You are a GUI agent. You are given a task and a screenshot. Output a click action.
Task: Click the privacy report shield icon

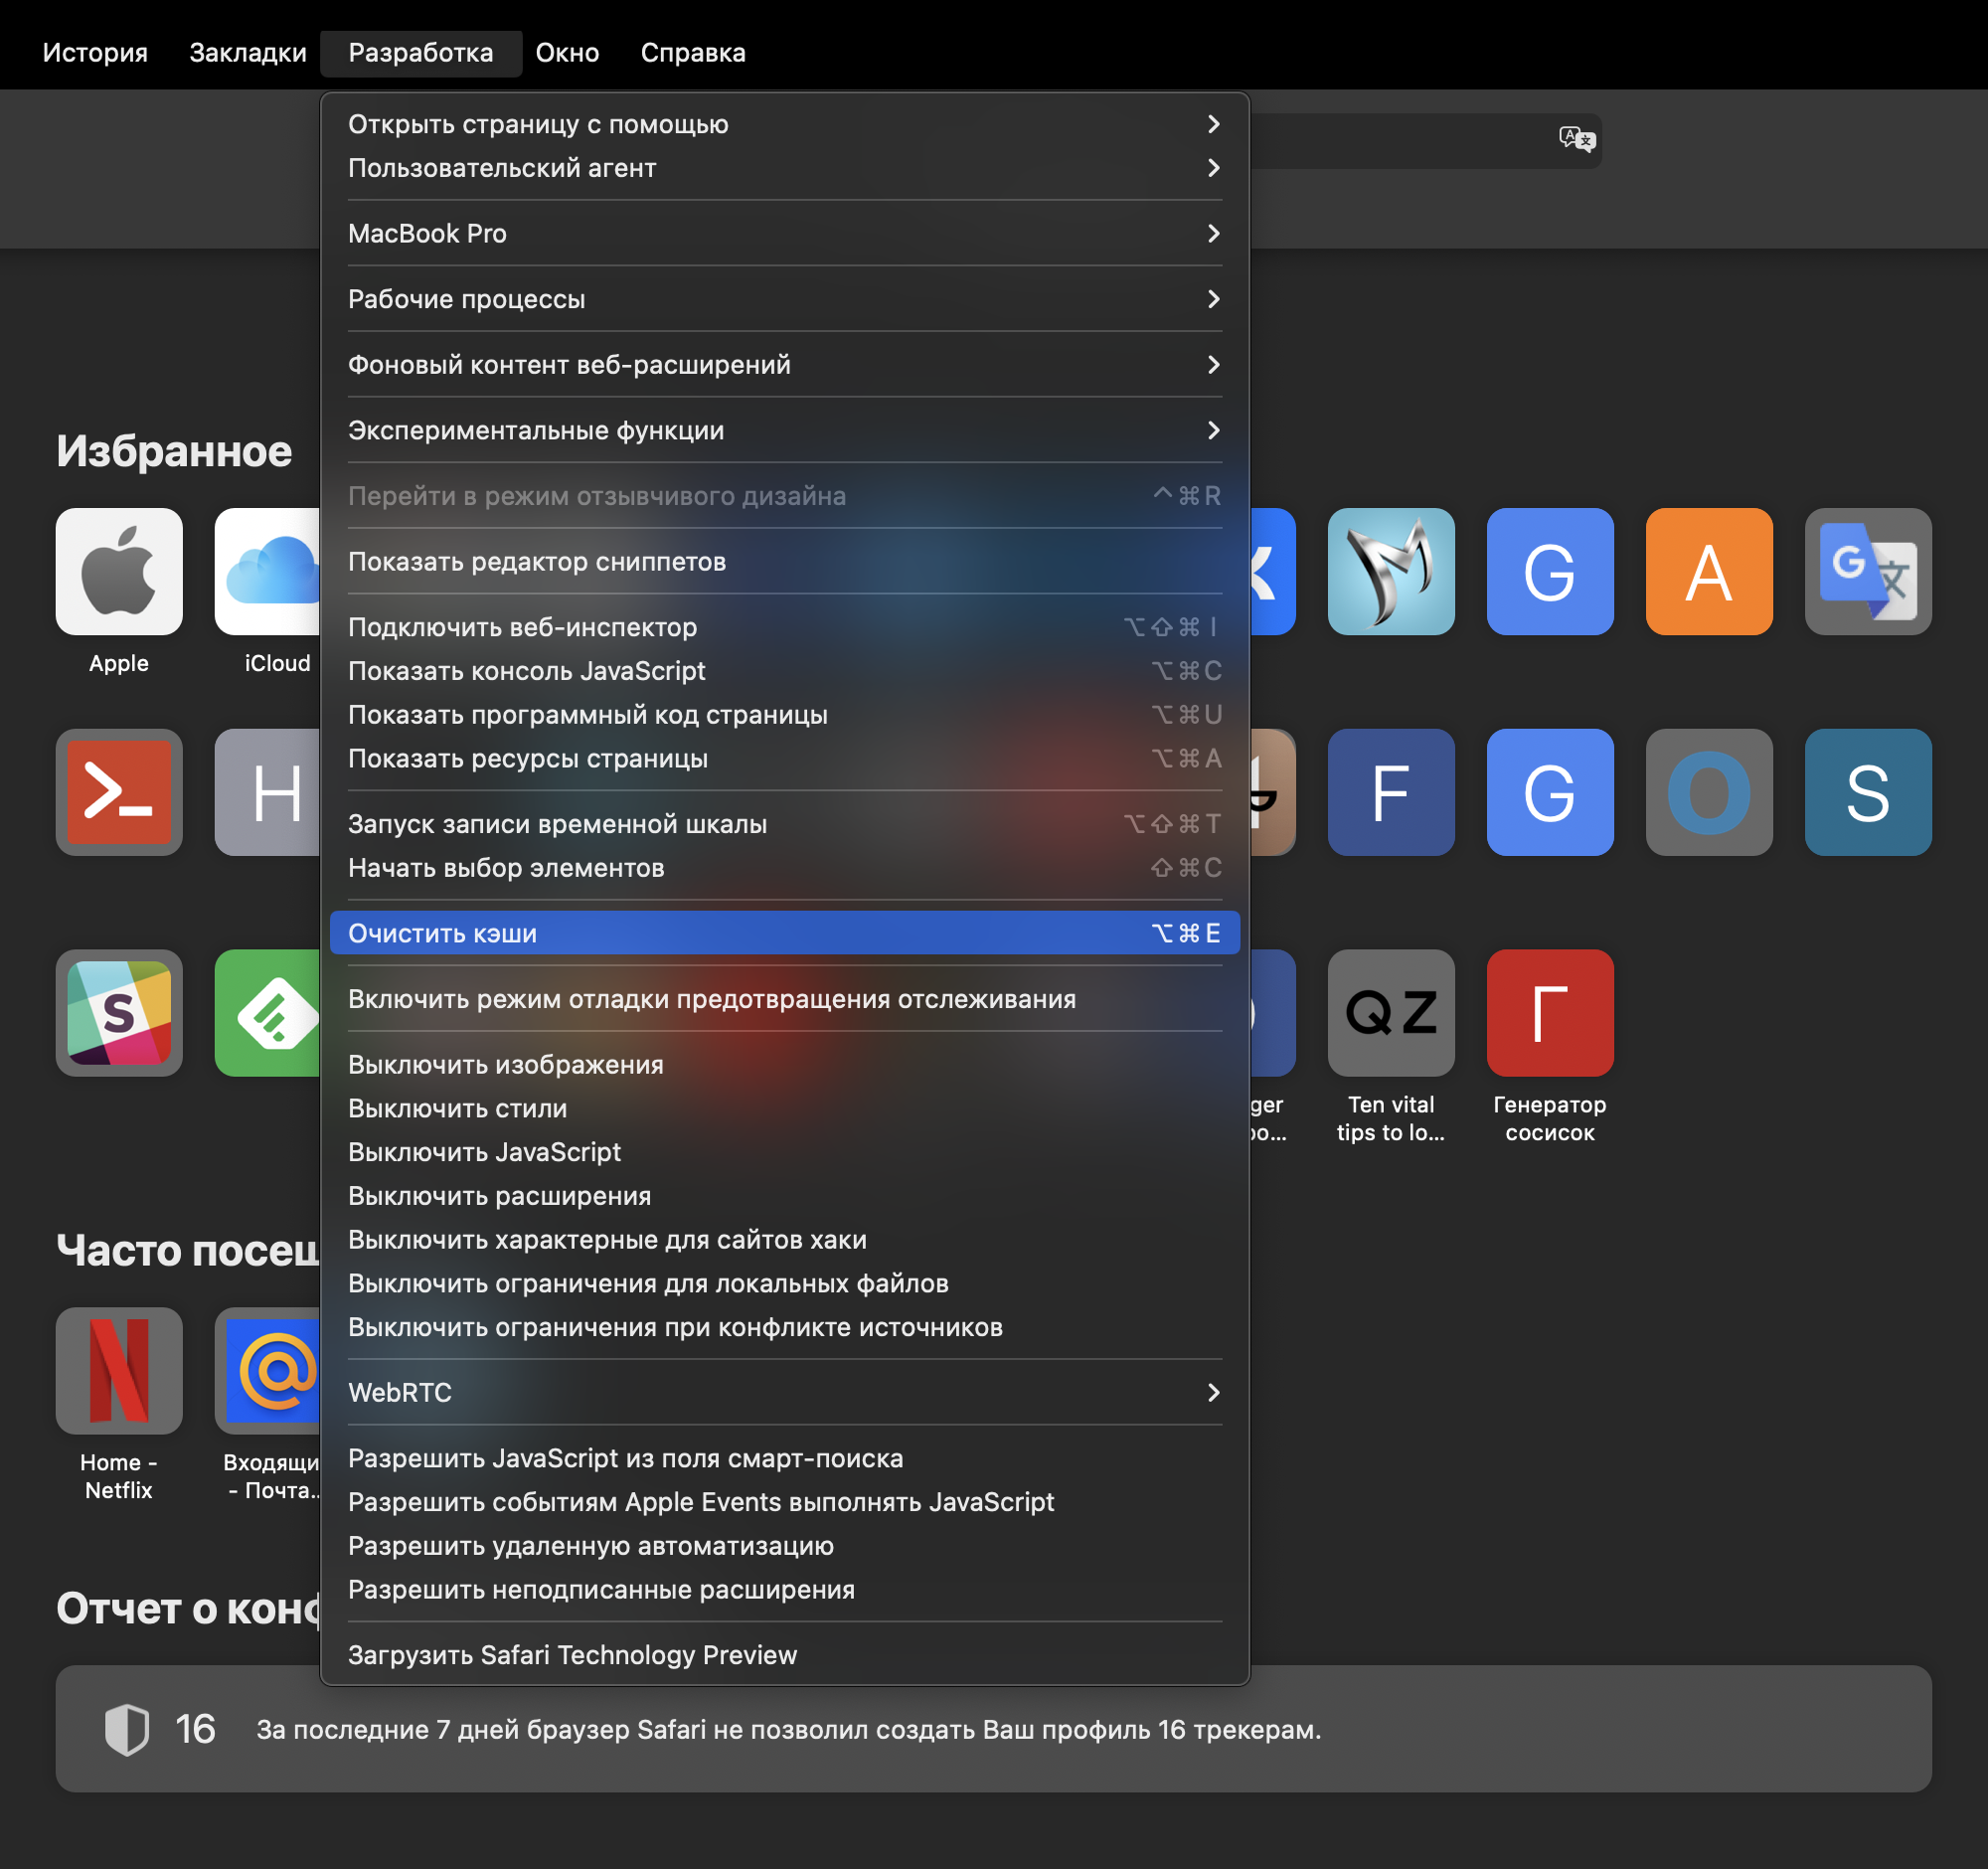pos(127,1729)
